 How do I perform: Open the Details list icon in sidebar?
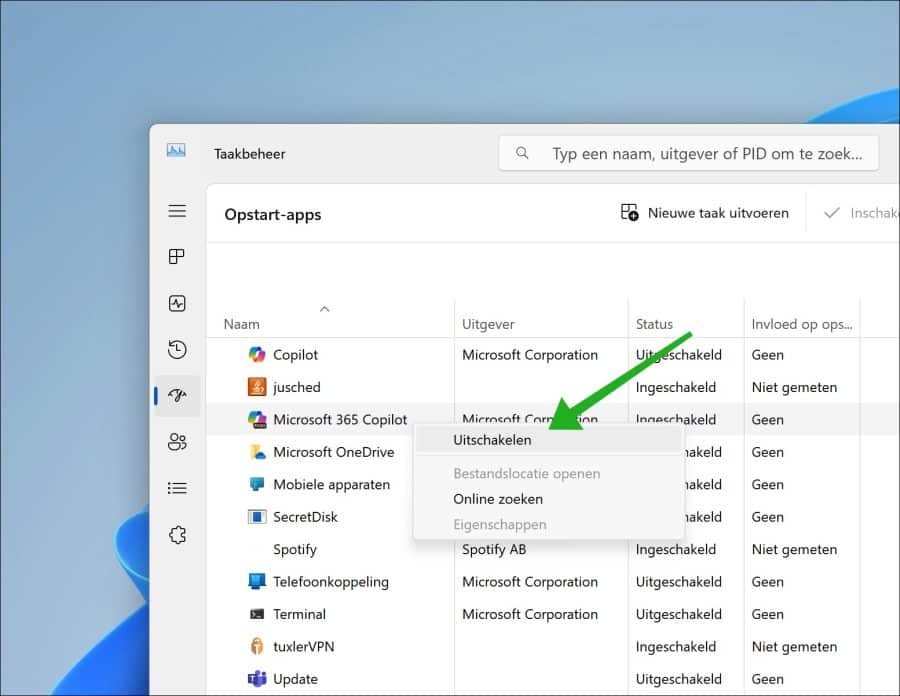coord(177,488)
